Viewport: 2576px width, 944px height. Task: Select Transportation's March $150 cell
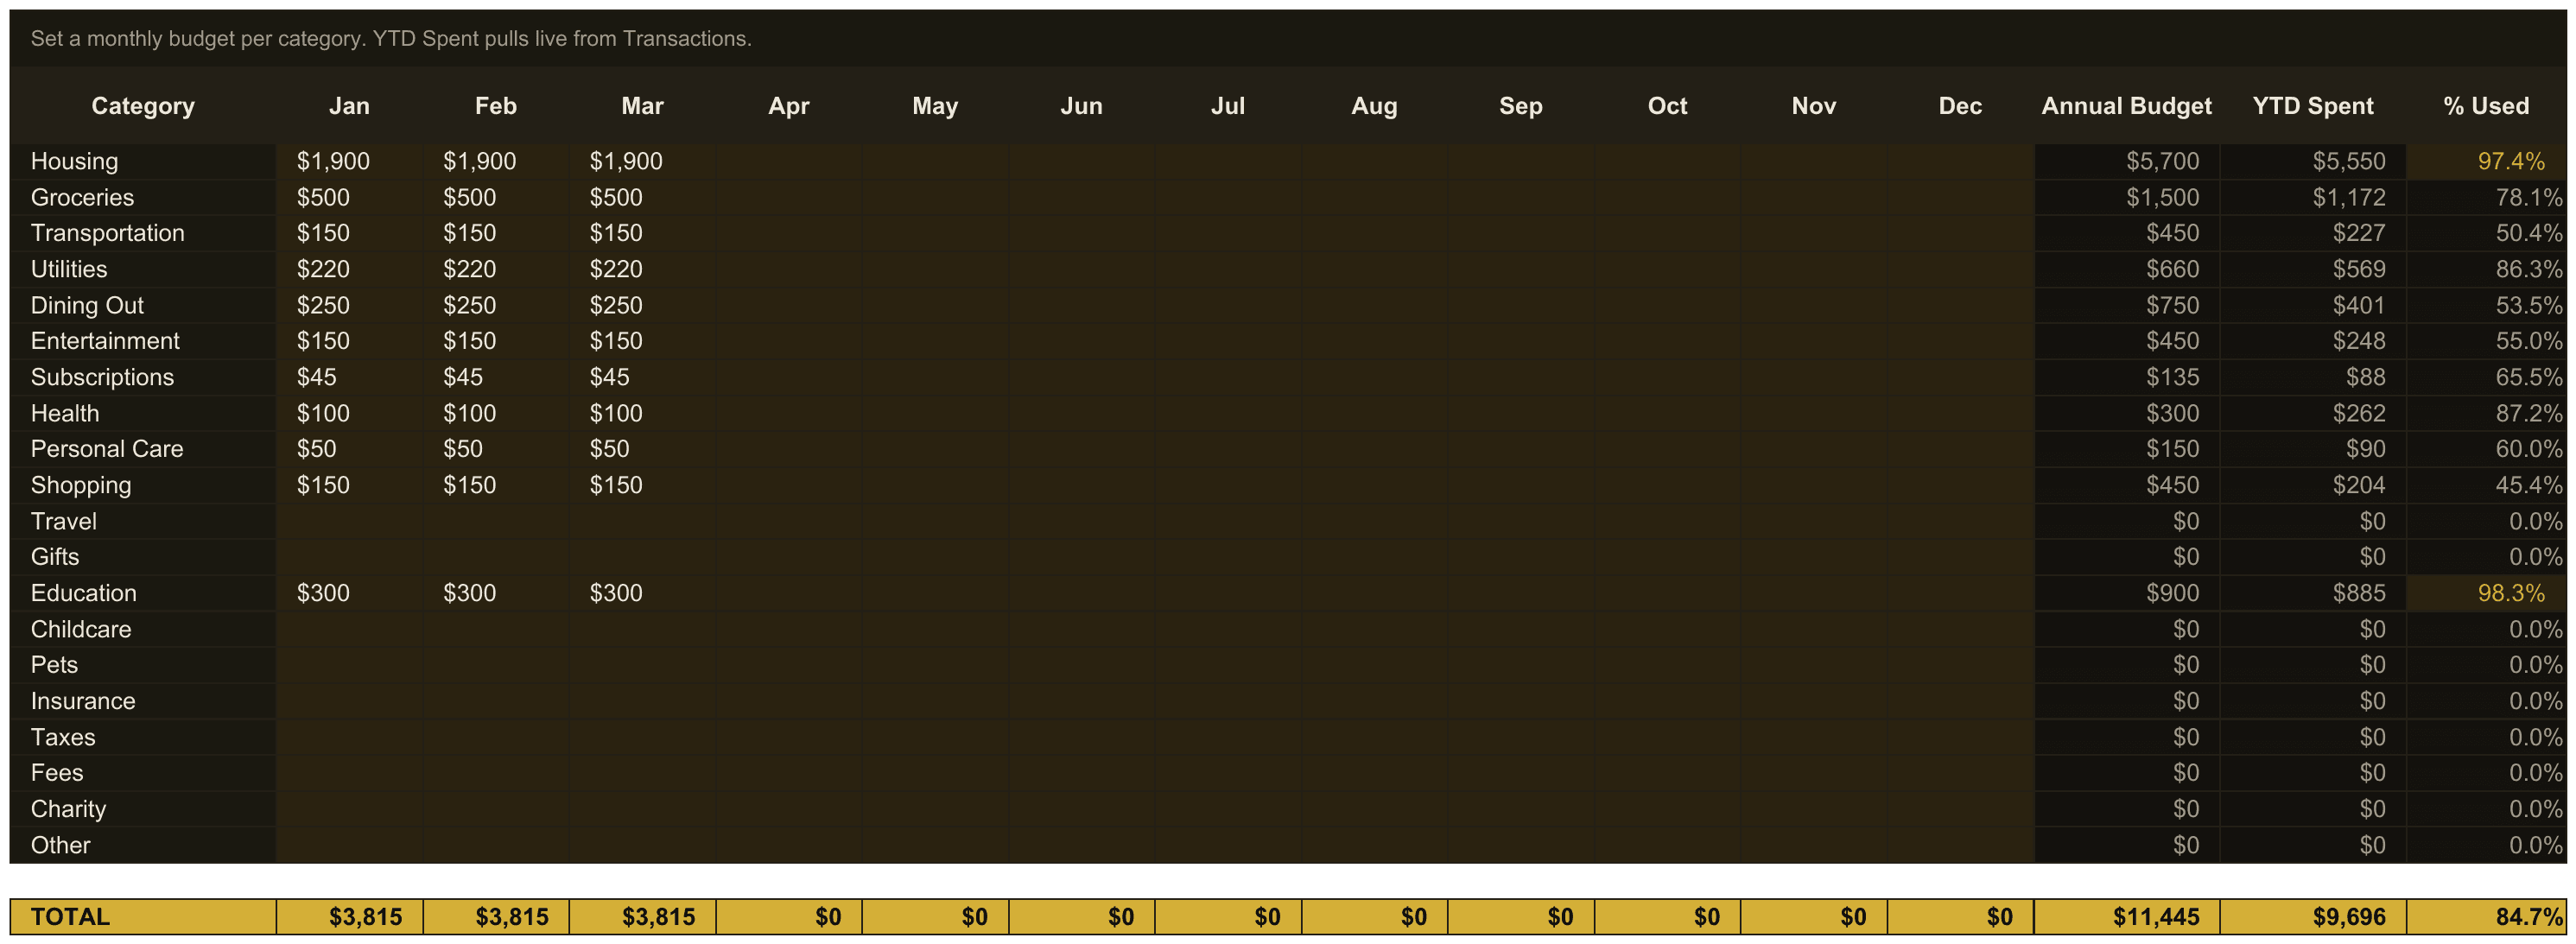(x=642, y=233)
